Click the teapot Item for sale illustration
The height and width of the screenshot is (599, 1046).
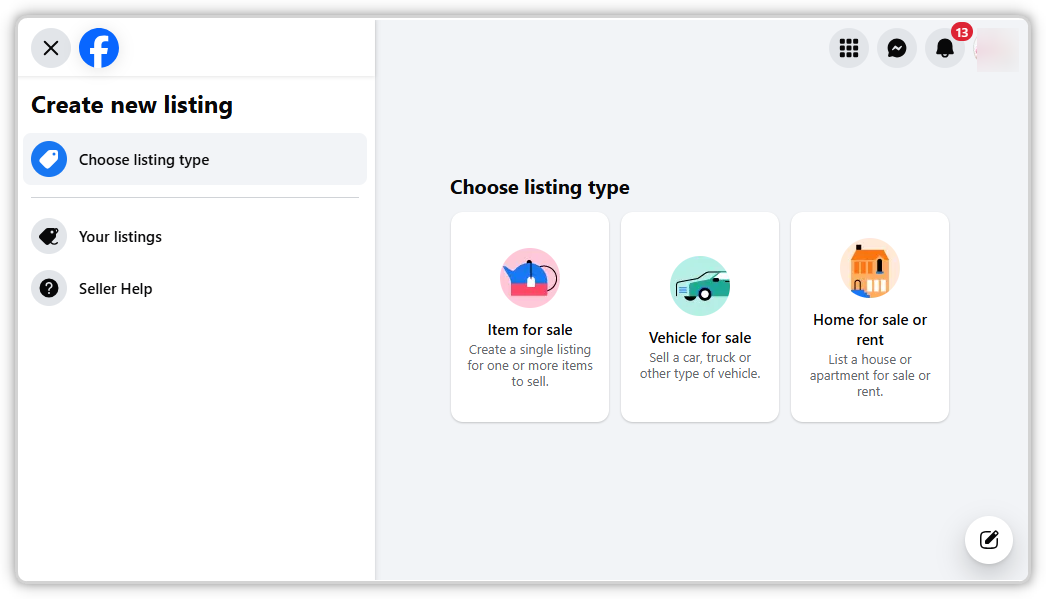(530, 278)
